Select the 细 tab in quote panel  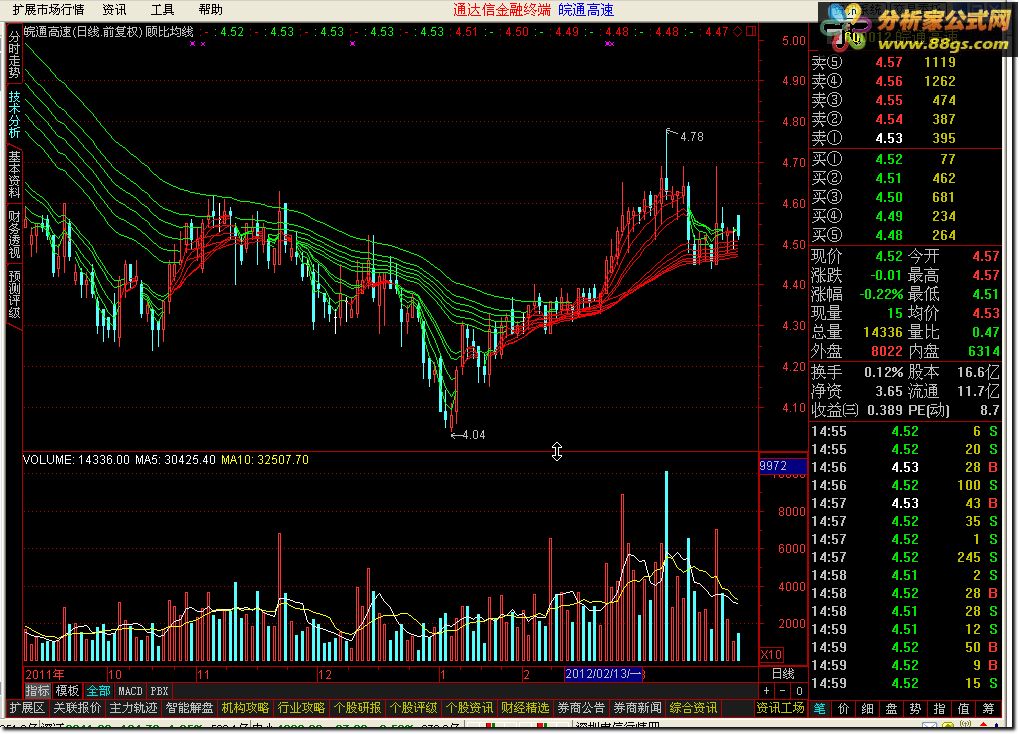click(x=868, y=709)
